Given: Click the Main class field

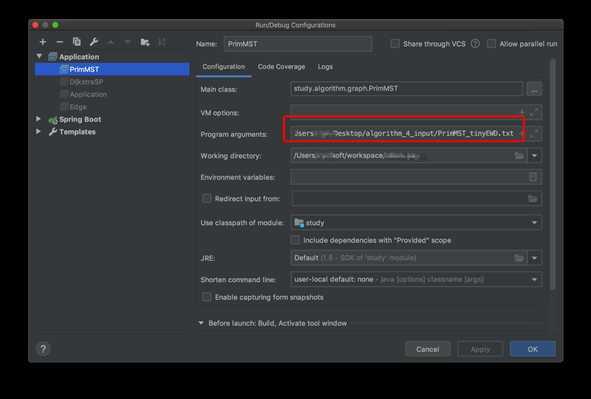Looking at the screenshot, I should point(407,89).
